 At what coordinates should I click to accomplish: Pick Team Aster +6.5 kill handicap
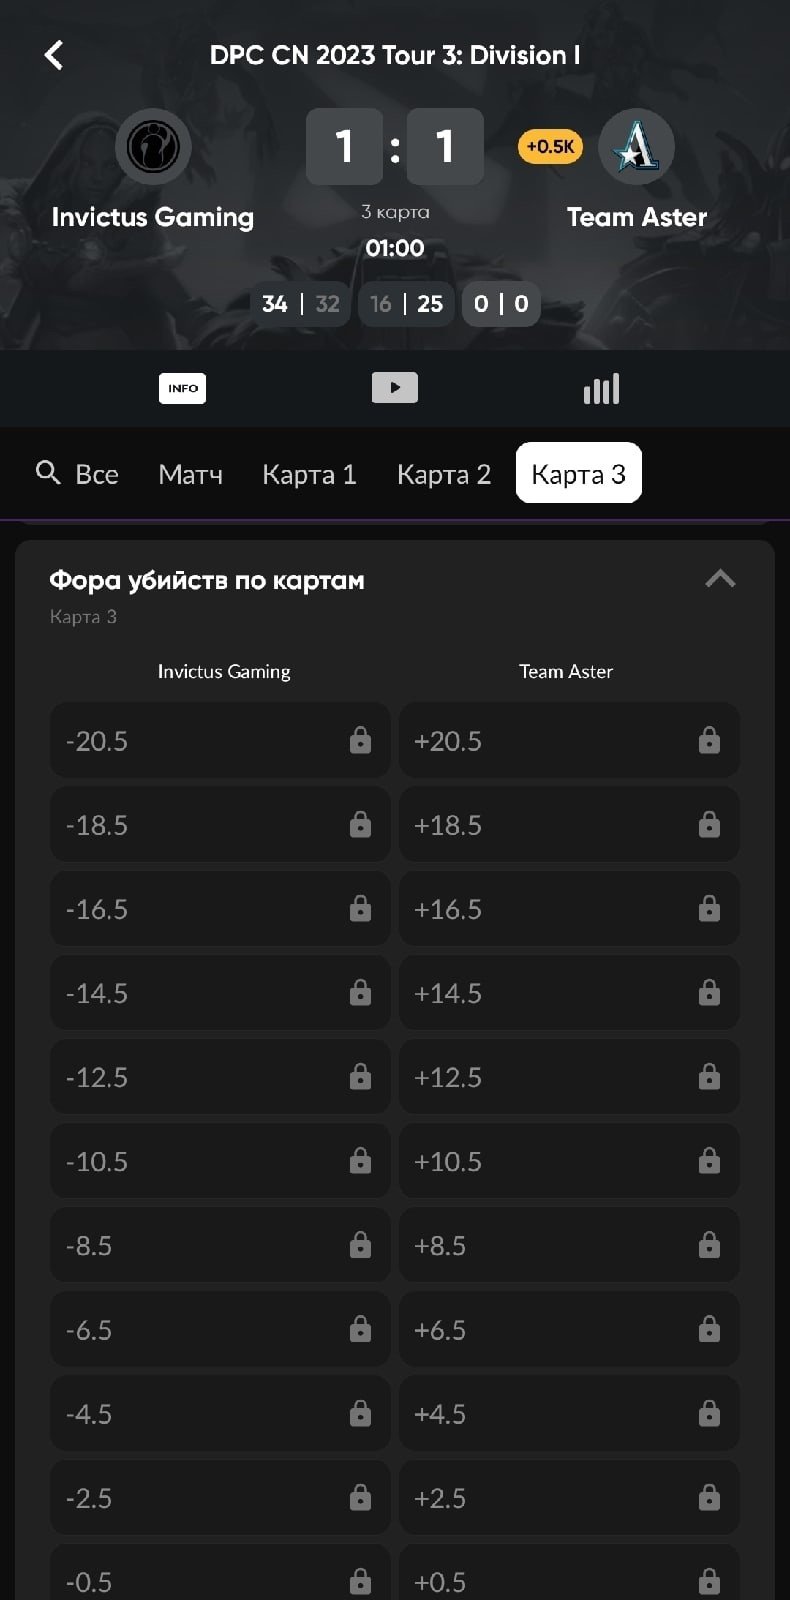pyautogui.click(x=569, y=1330)
